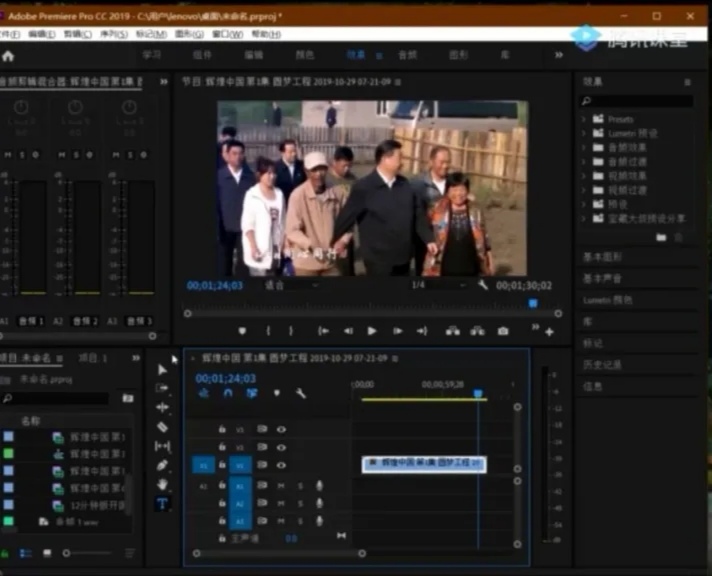Open the 历史记录 panel

602,365
